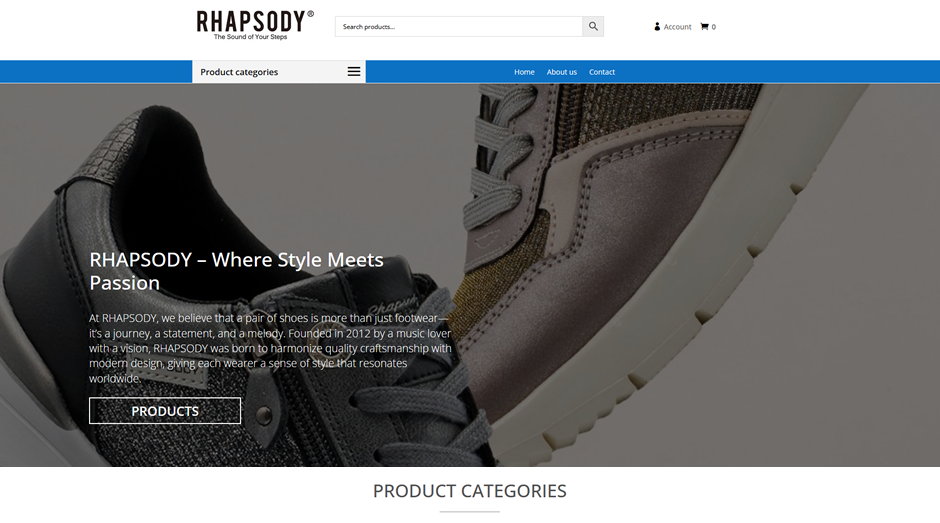Click the hero heading Where Style Meets Passion
Image resolution: width=940 pixels, height=523 pixels.
pyautogui.click(x=236, y=271)
